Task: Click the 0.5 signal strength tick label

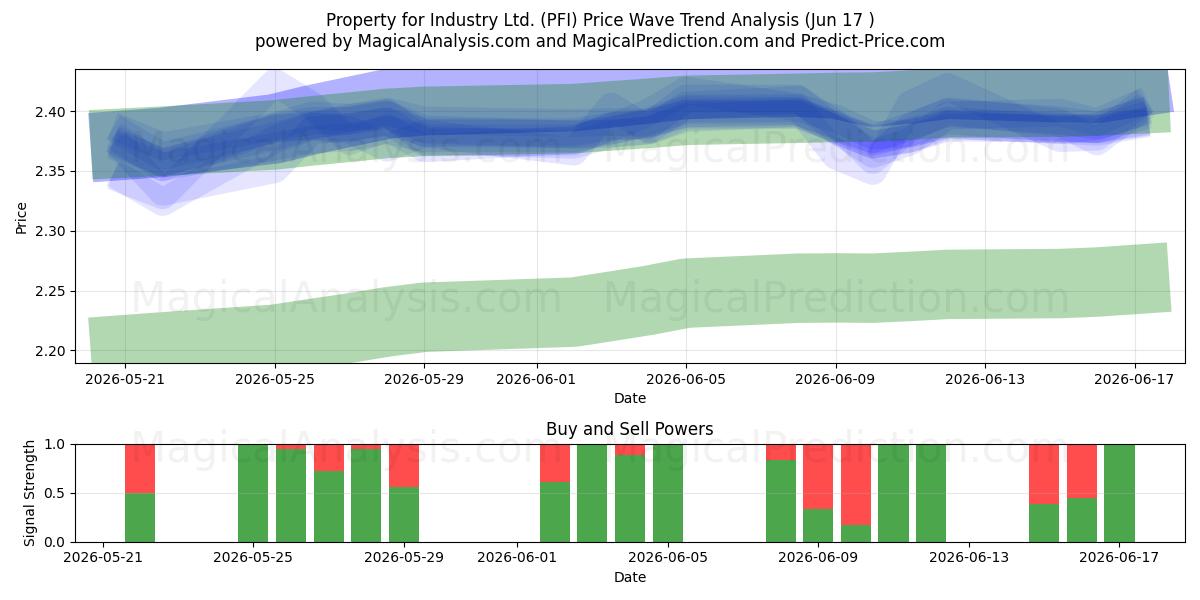Action: [57, 493]
